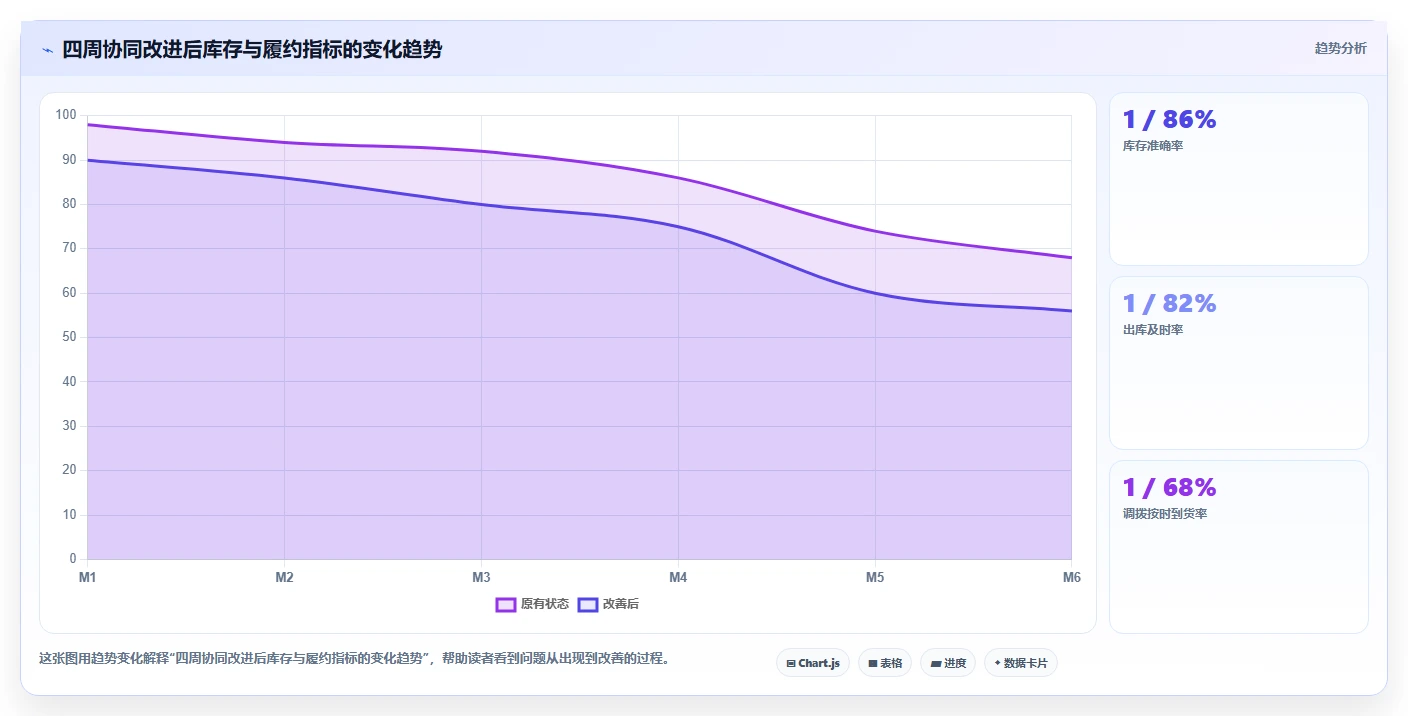This screenshot has width=1408, height=716.
Task: Click the 100 y-axis value
Action: coord(66,115)
